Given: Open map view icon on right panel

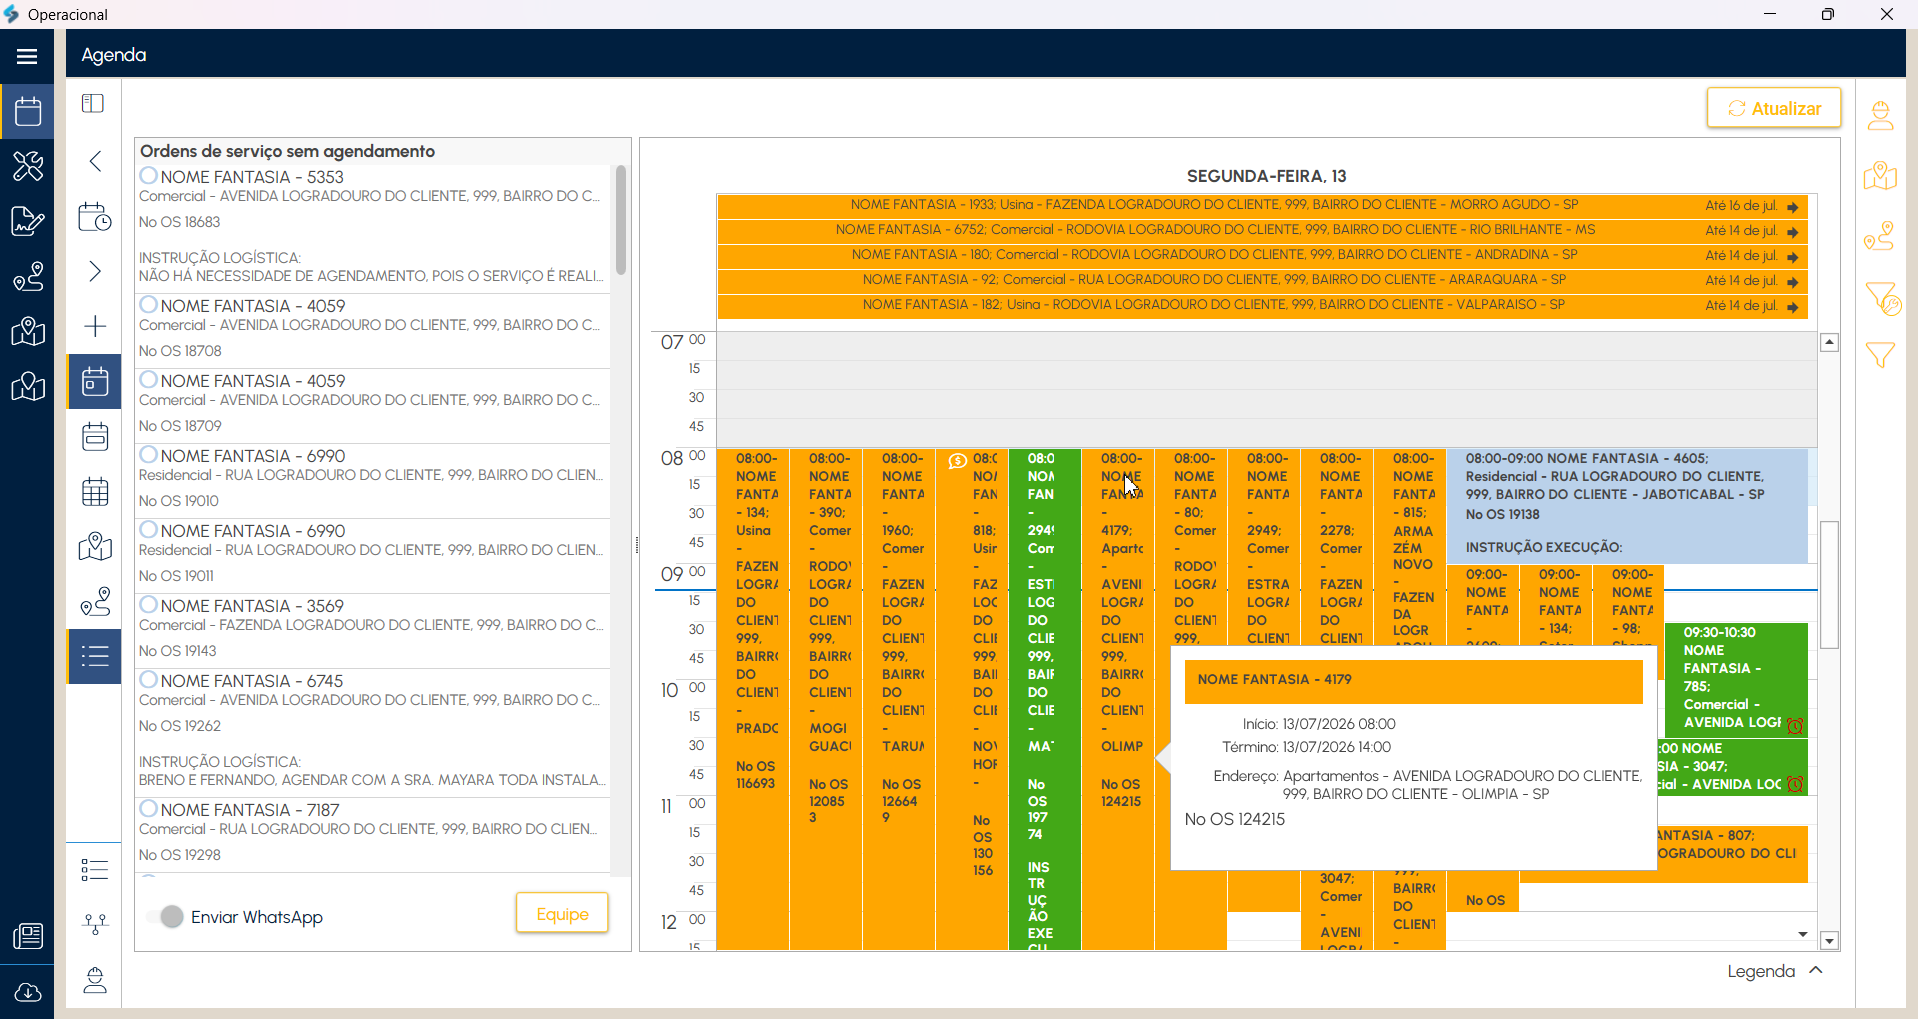Looking at the screenshot, I should click(x=1881, y=176).
